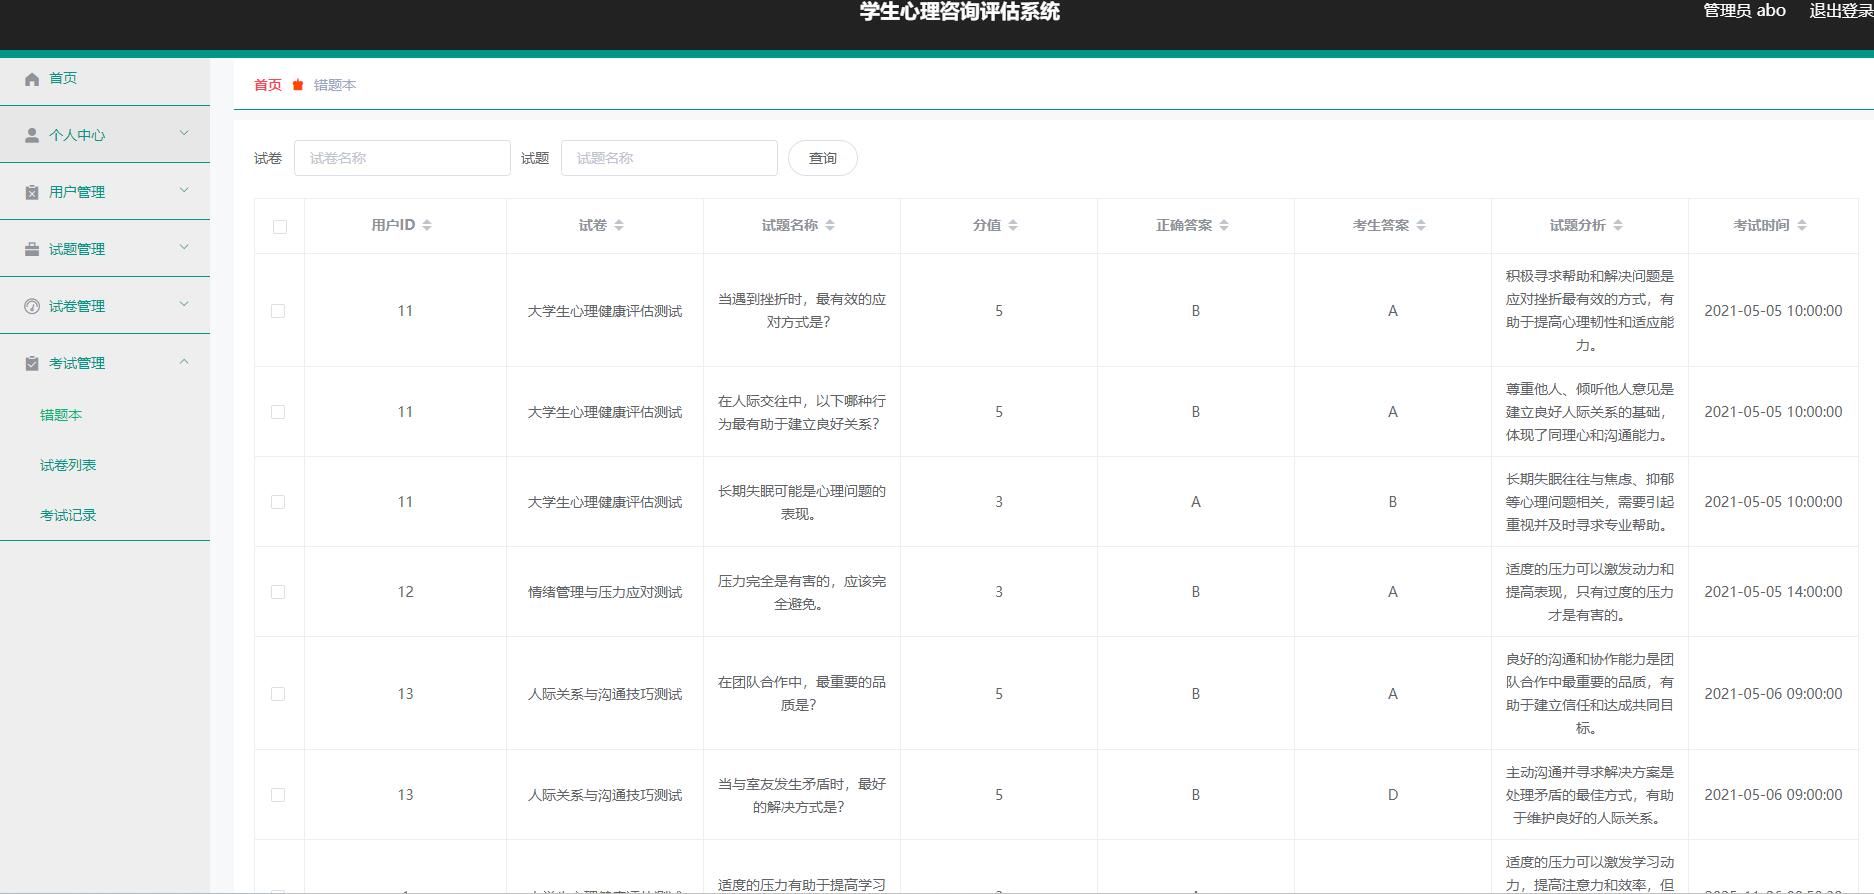
Task: Click the 情绪管理与压力应对测试 cell
Action: (605, 592)
